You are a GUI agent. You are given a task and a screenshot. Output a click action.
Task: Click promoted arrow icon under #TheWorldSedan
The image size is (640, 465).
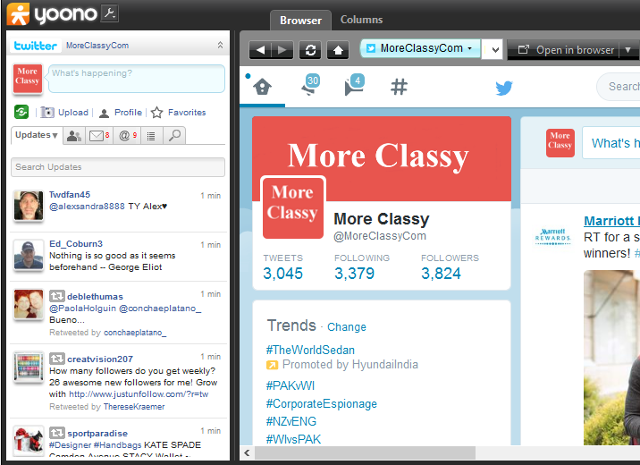tap(272, 365)
